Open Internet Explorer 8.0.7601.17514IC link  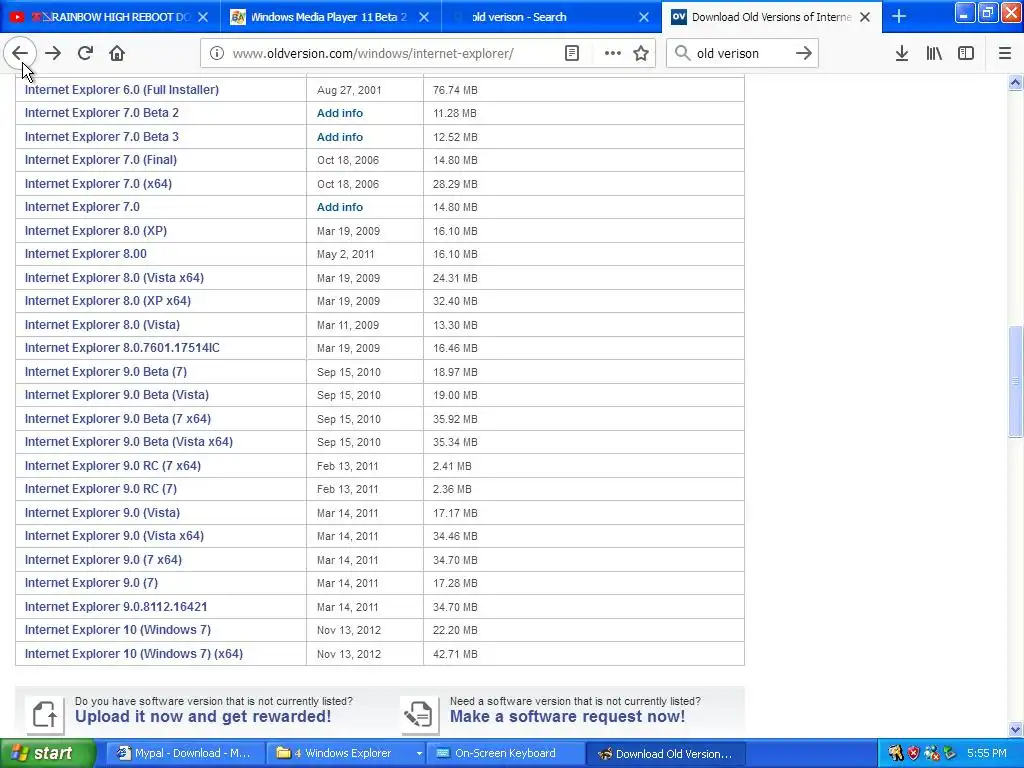[x=122, y=348]
